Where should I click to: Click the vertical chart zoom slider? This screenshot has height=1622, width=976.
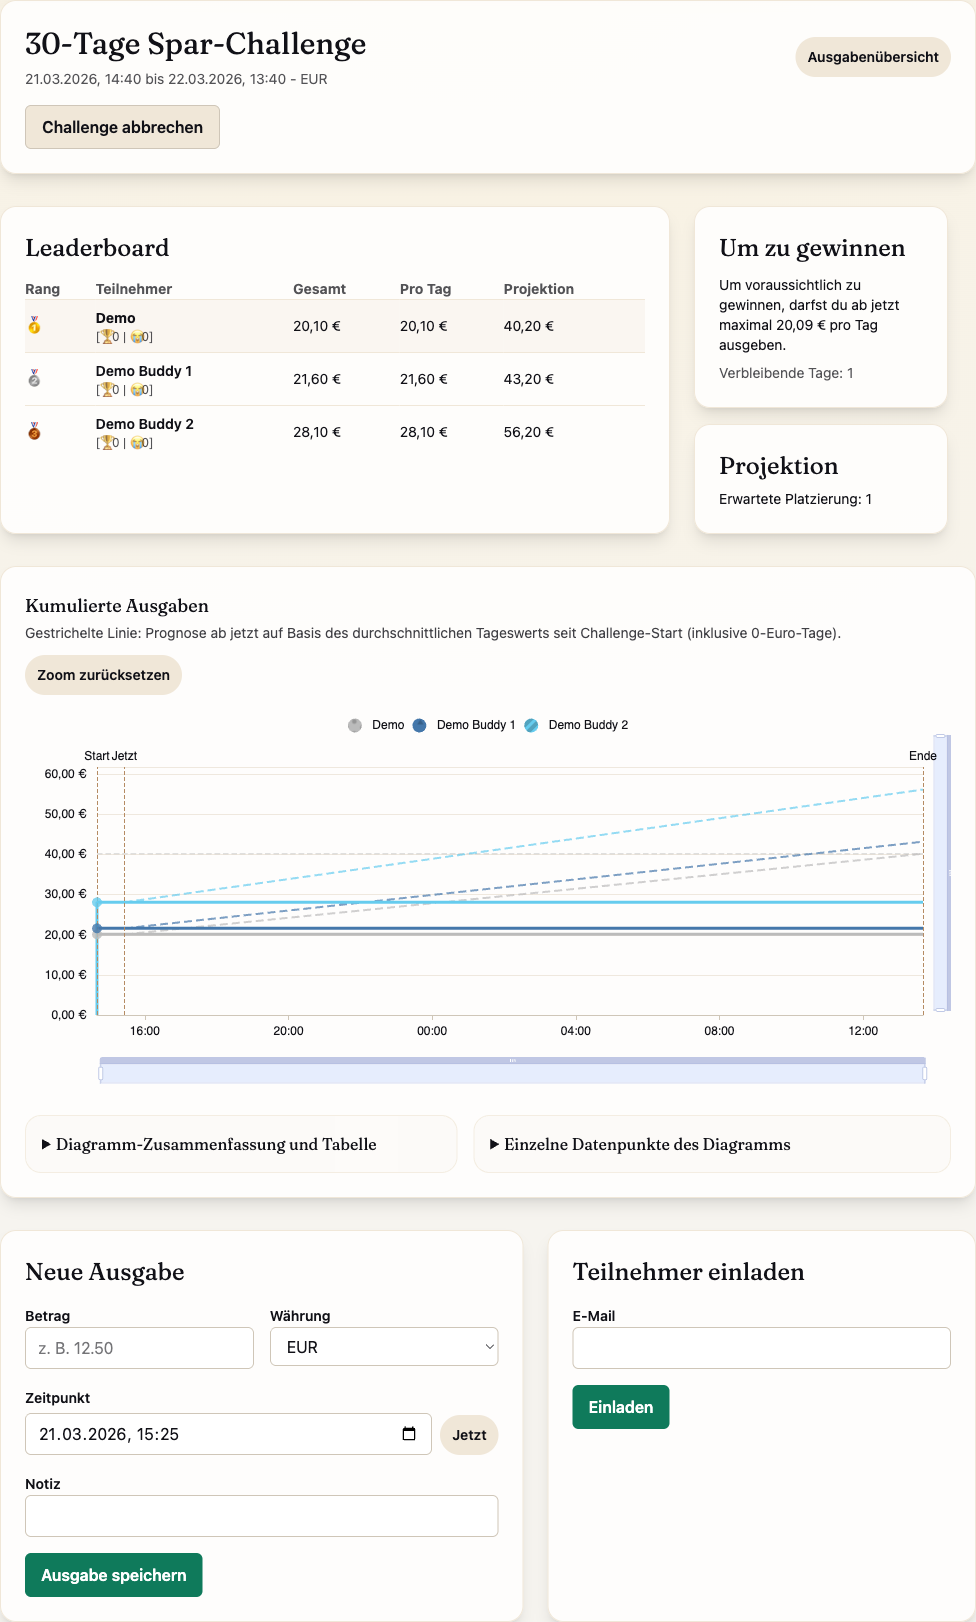click(941, 873)
